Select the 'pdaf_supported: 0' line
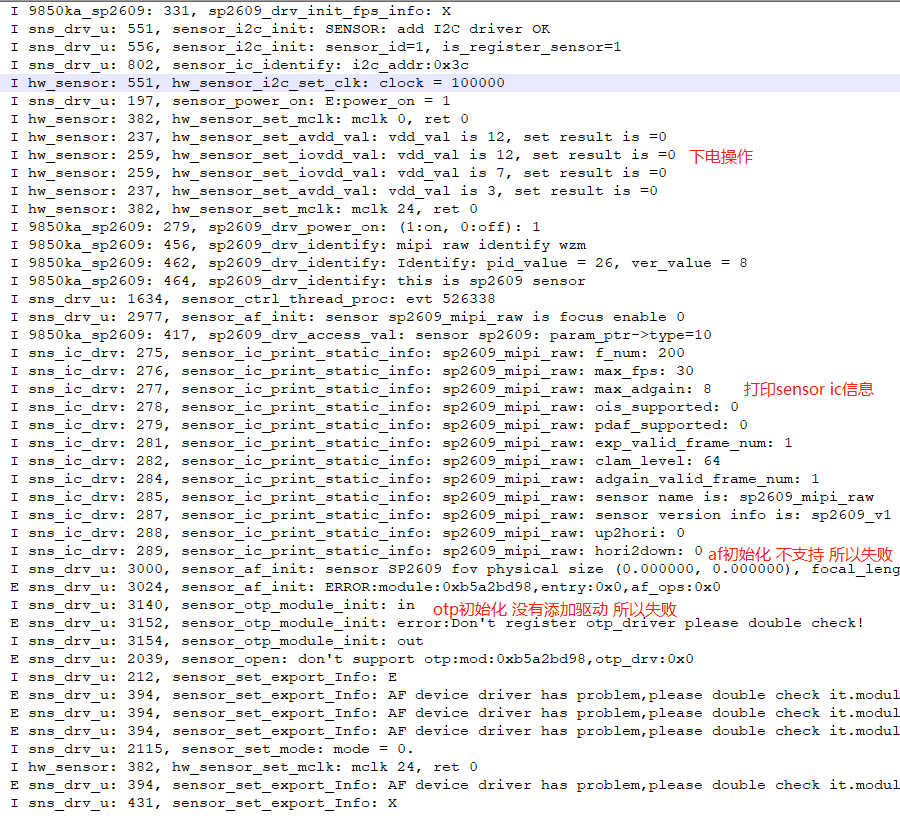The image size is (900, 816). tap(379, 425)
